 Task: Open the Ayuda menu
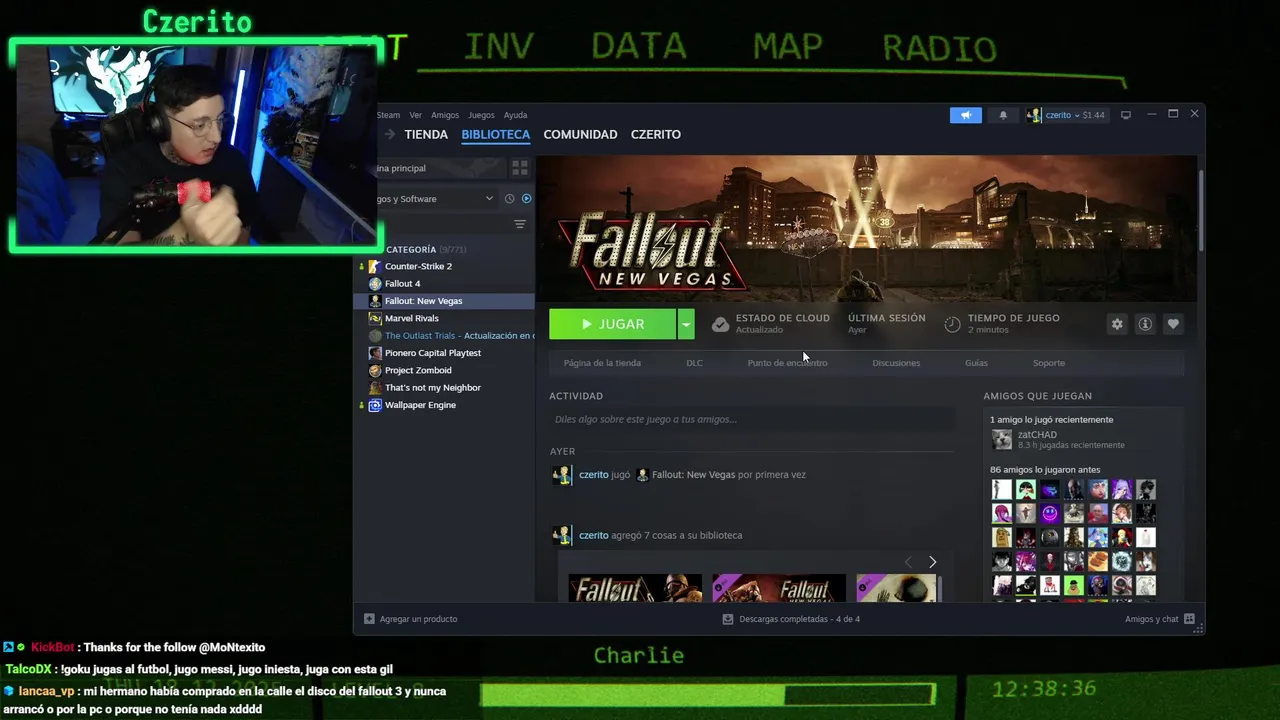(515, 115)
